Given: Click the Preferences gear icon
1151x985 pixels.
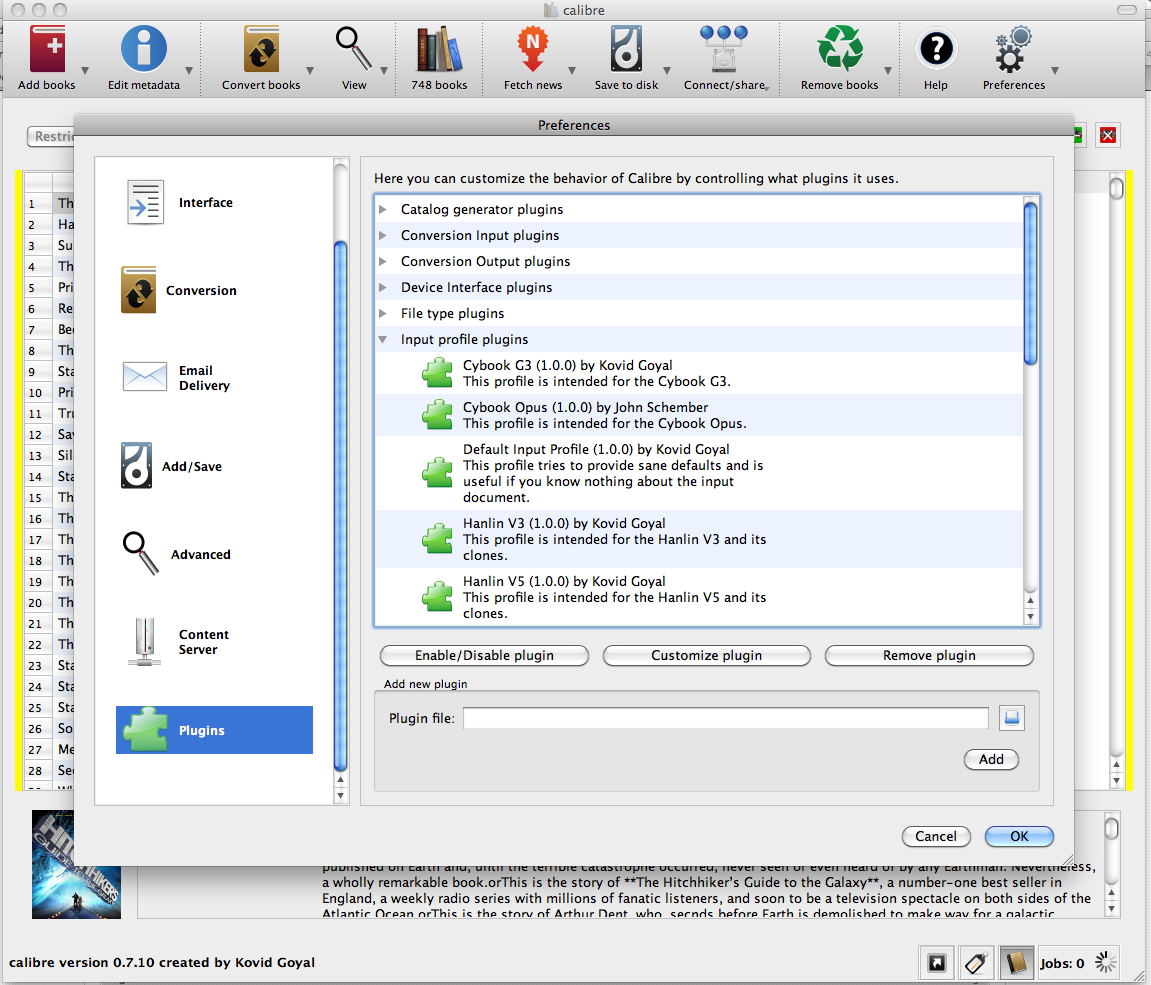Looking at the screenshot, I should [1013, 48].
